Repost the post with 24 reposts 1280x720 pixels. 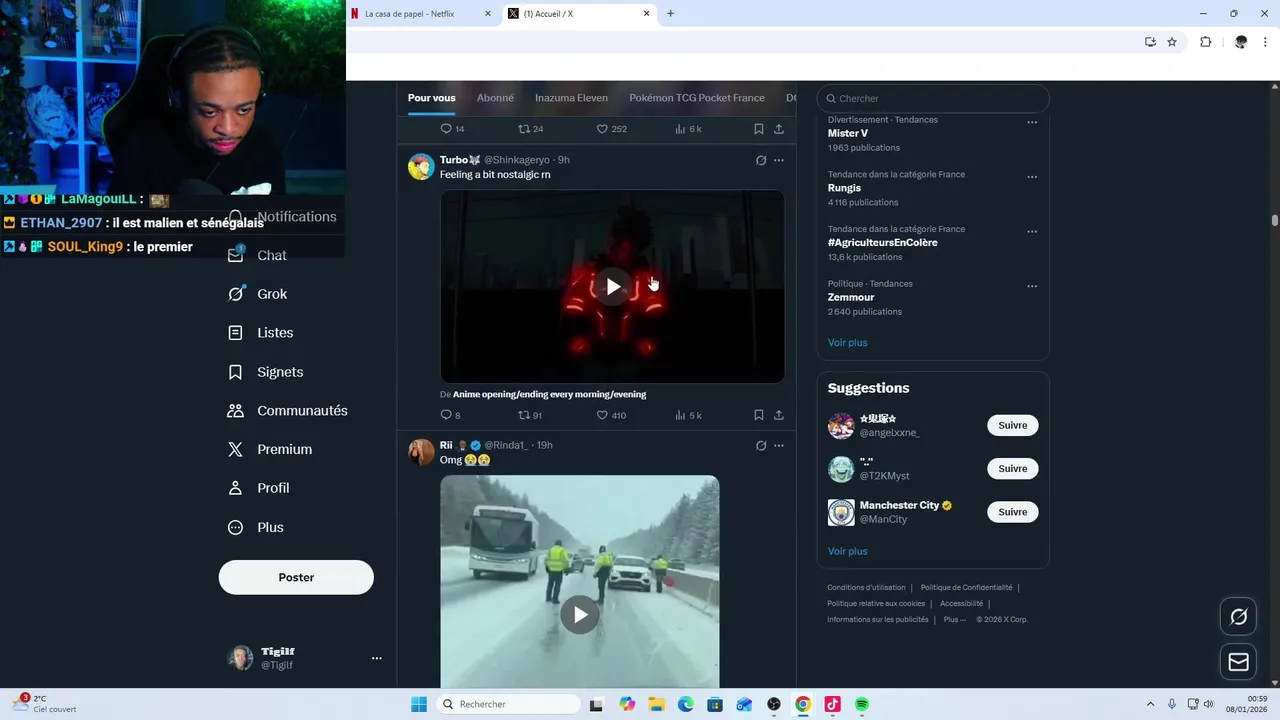point(530,129)
